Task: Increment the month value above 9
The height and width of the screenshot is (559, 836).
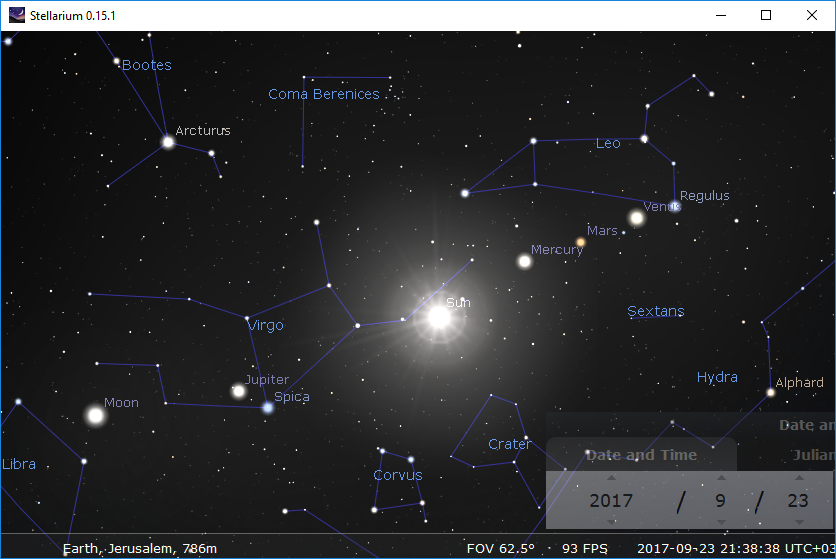Action: point(720,478)
